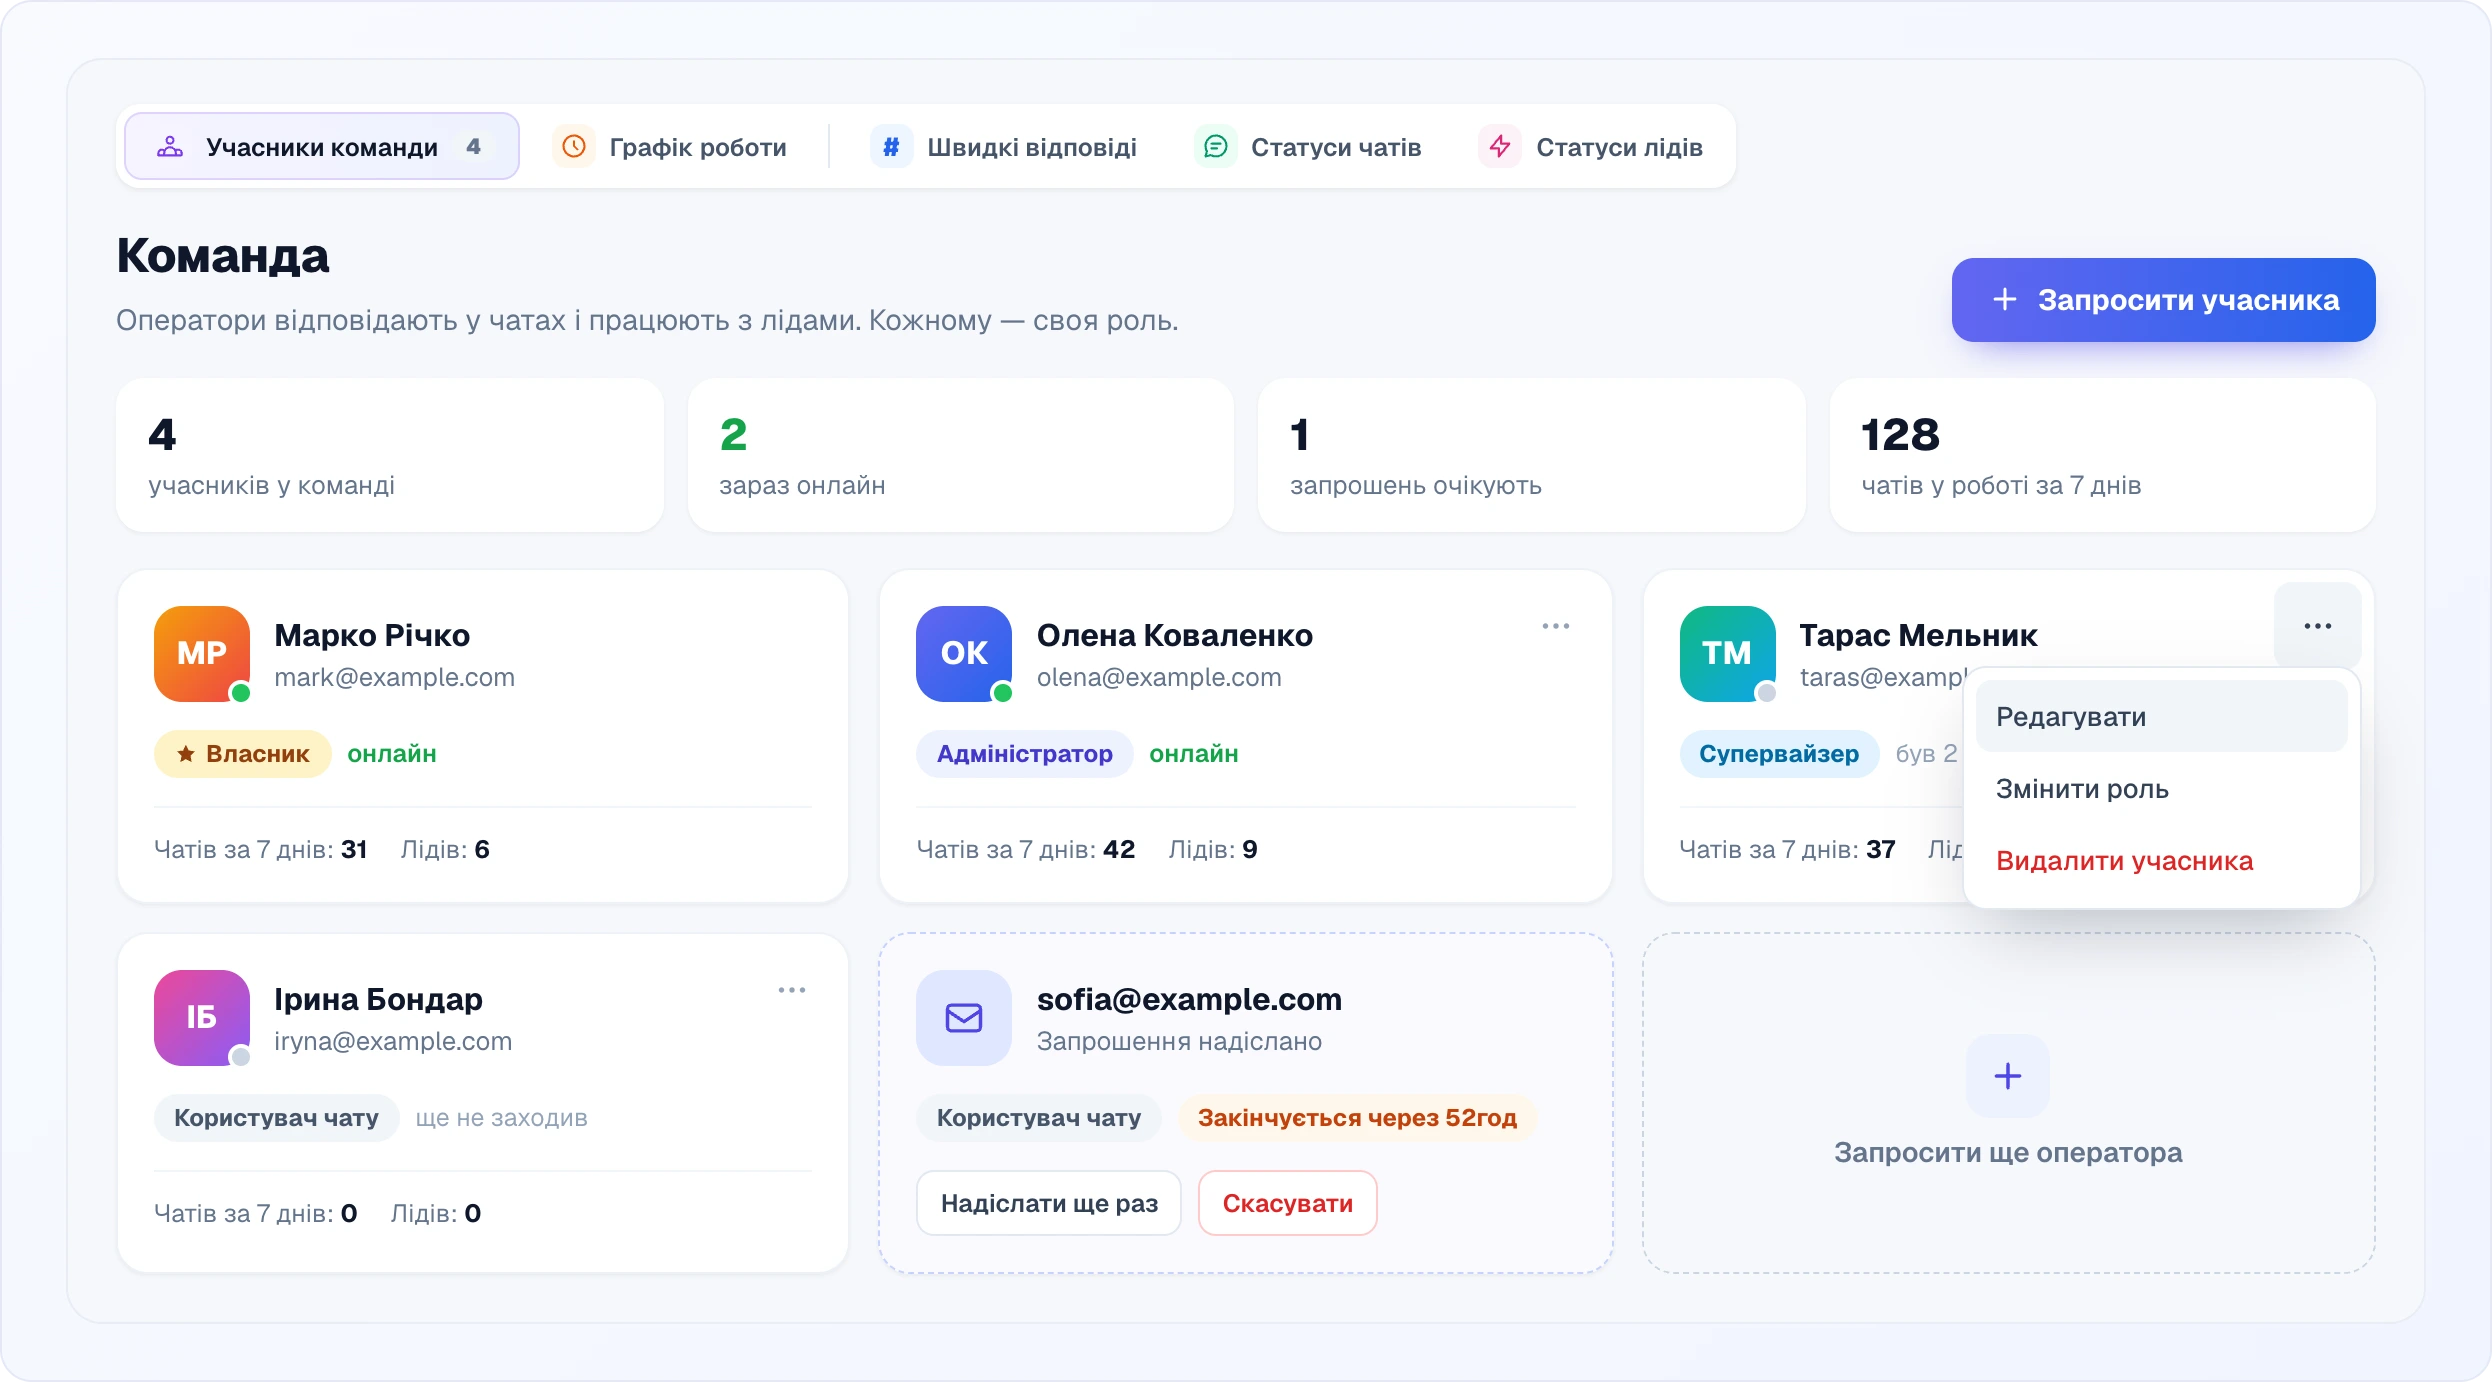Switch to the Графік роботи tab
Image resolution: width=2492 pixels, height=1382 pixels.
pos(671,147)
